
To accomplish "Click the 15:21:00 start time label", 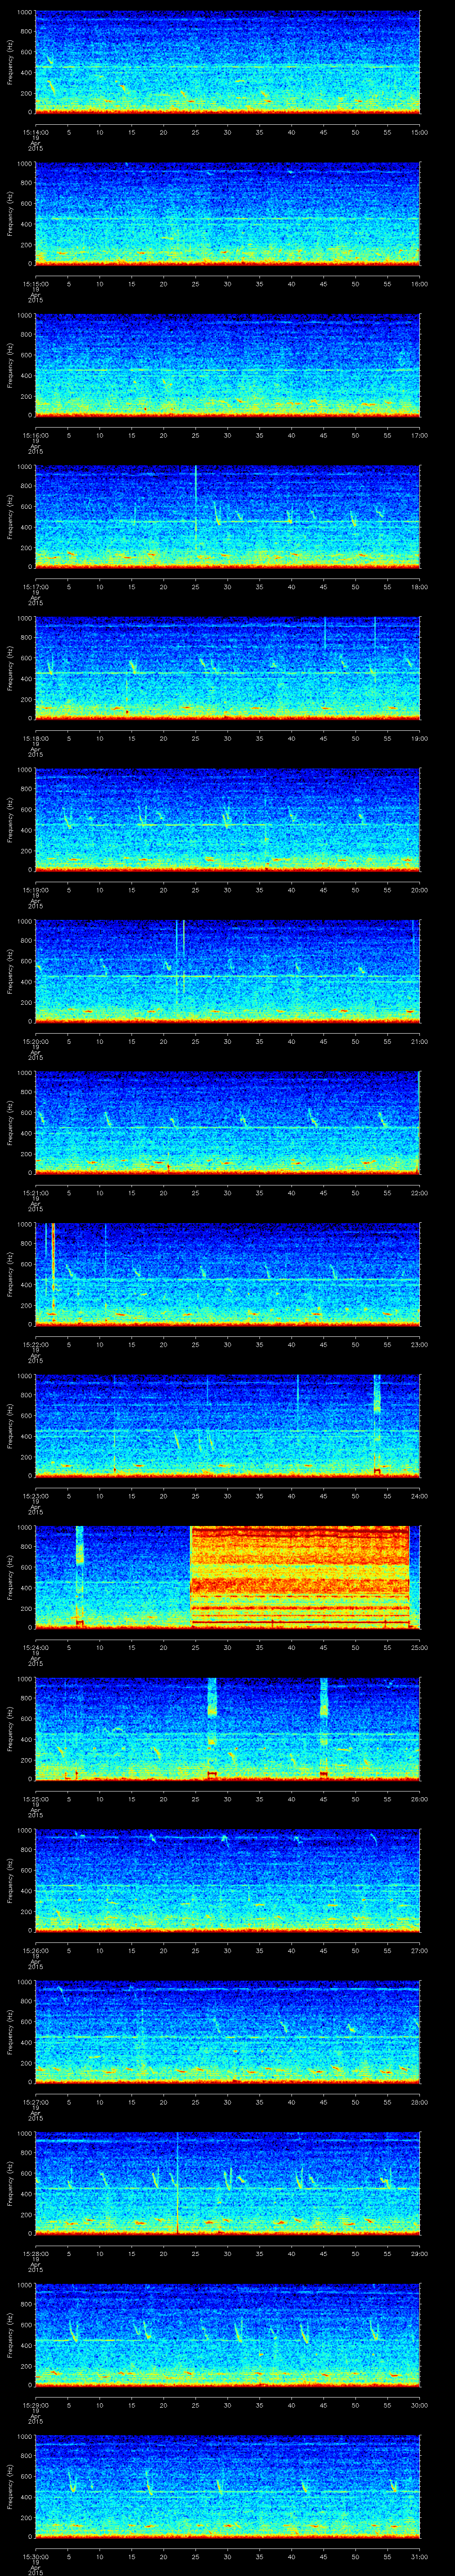I will pos(35,1193).
